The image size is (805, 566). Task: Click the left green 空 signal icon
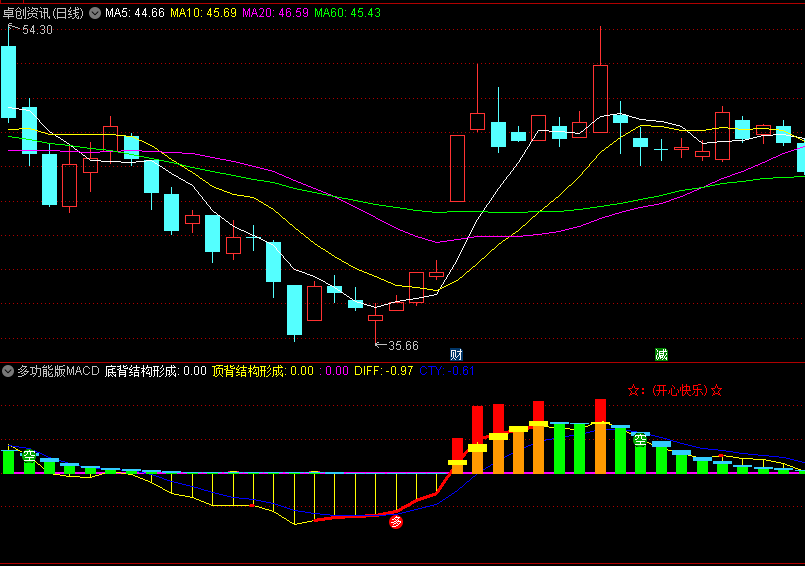click(x=29, y=456)
